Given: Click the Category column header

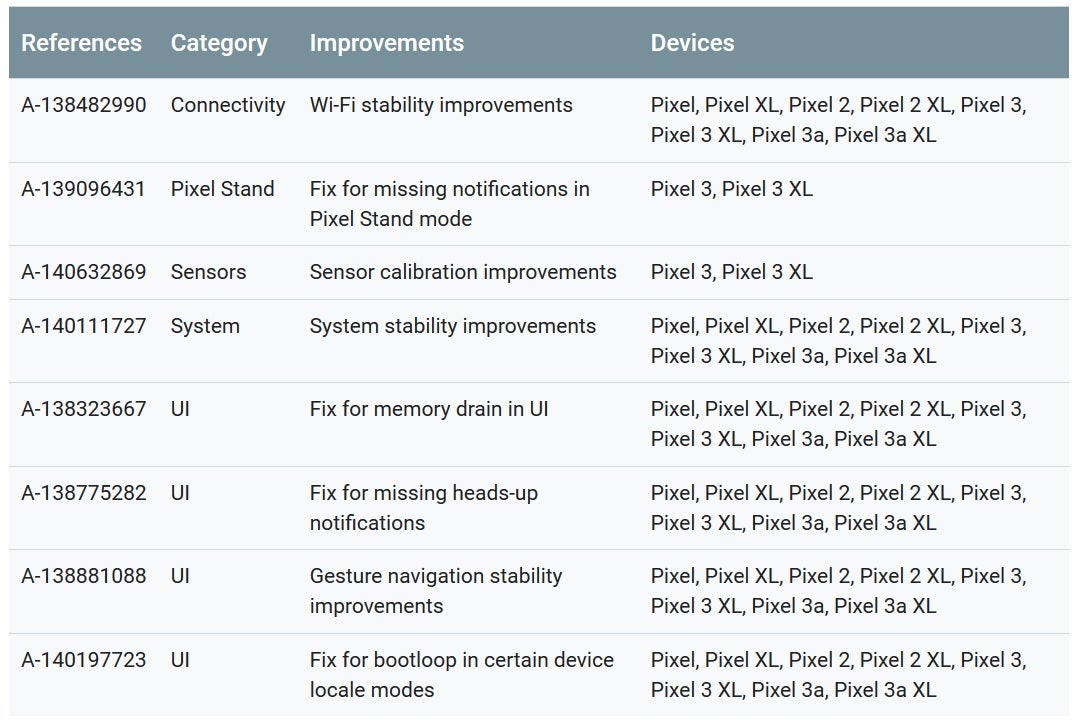Looking at the screenshot, I should click(x=219, y=43).
